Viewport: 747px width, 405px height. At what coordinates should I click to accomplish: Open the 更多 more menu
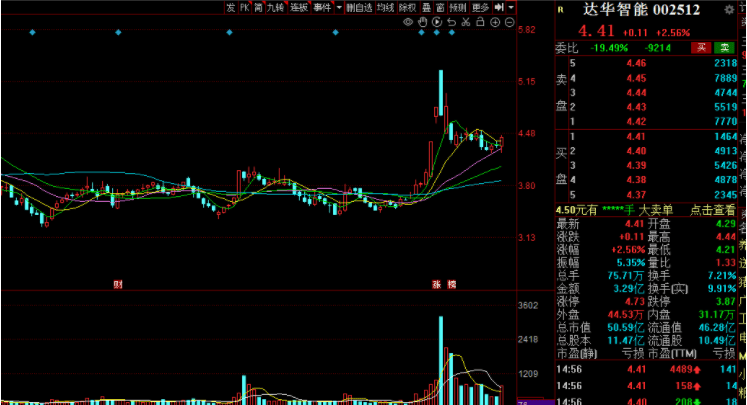[x=481, y=7]
